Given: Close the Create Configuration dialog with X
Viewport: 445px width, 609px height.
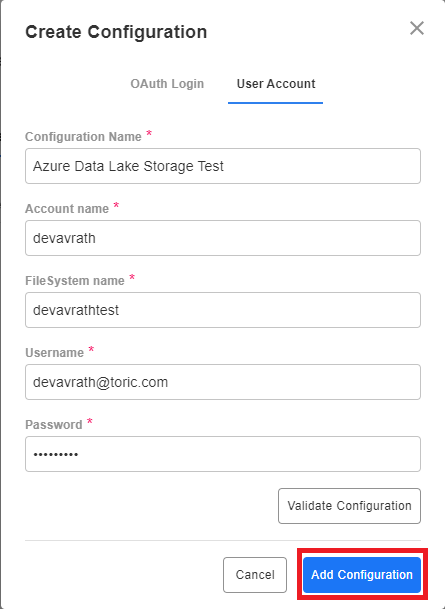Looking at the screenshot, I should [x=417, y=28].
